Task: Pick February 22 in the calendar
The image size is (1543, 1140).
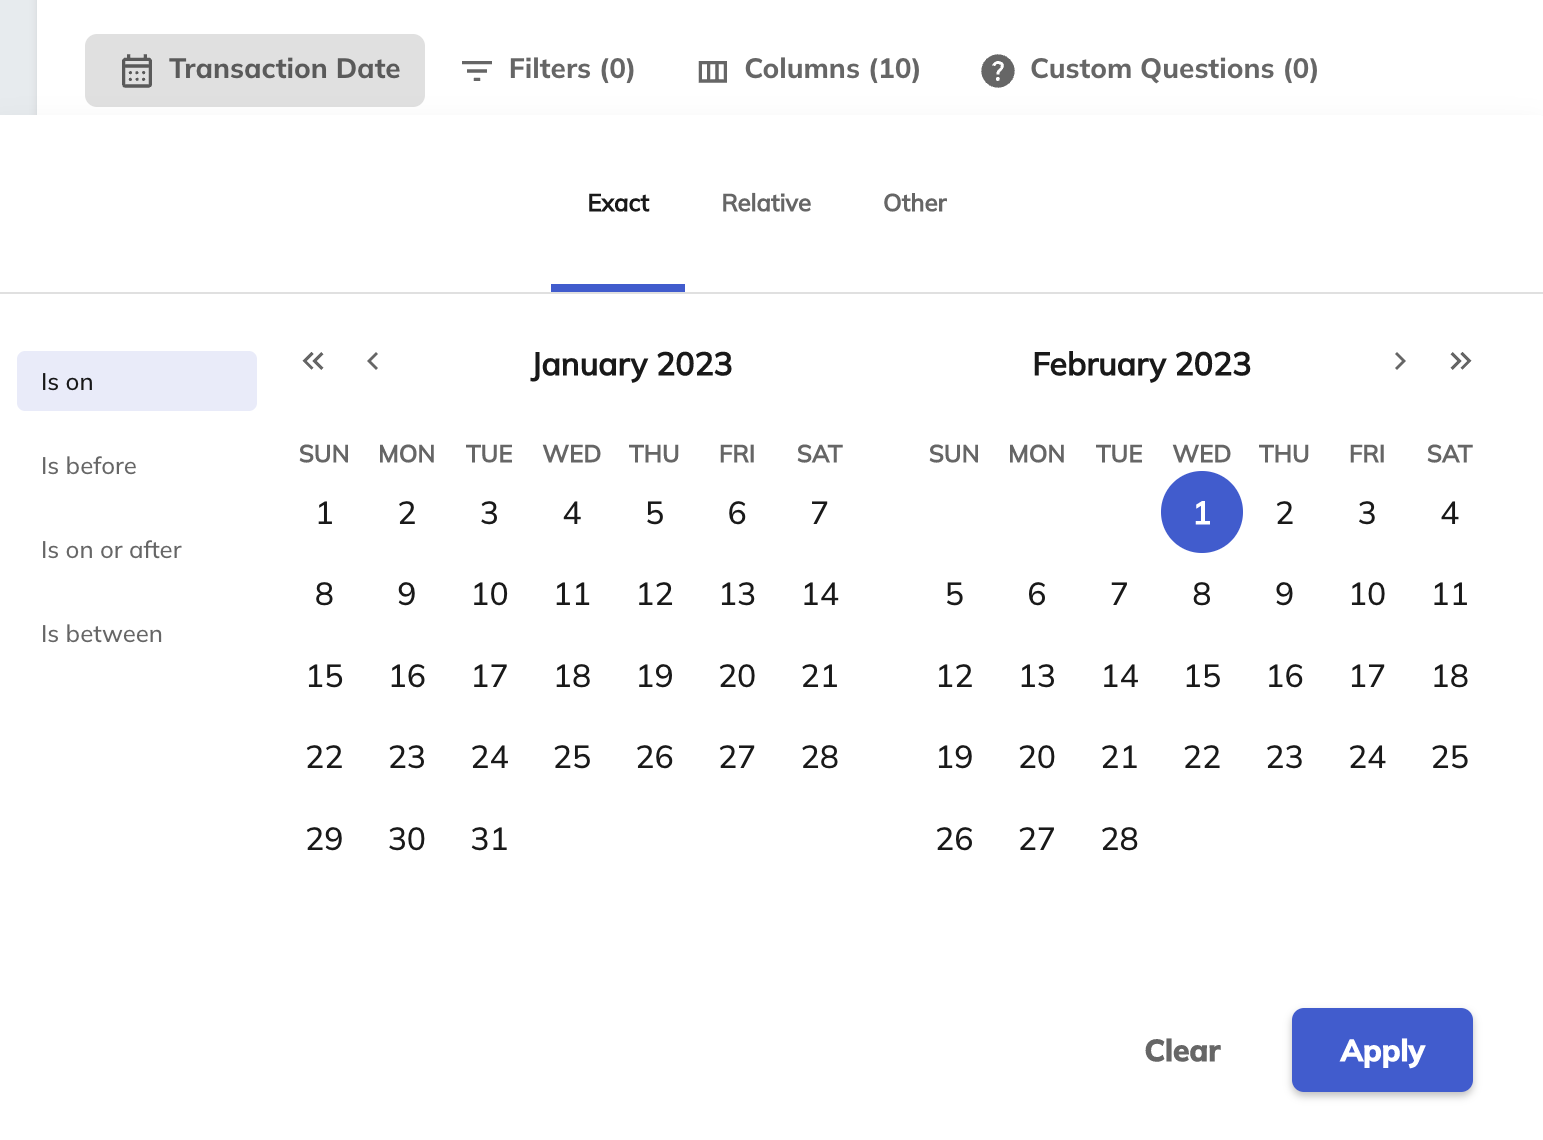Action: click(1202, 757)
